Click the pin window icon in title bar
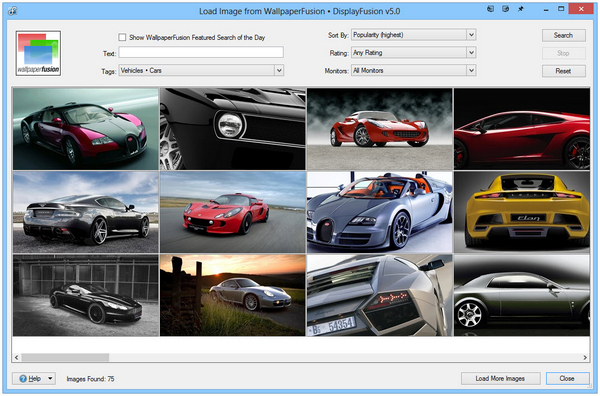Image resolution: width=600 pixels, height=396 pixels. [x=521, y=9]
